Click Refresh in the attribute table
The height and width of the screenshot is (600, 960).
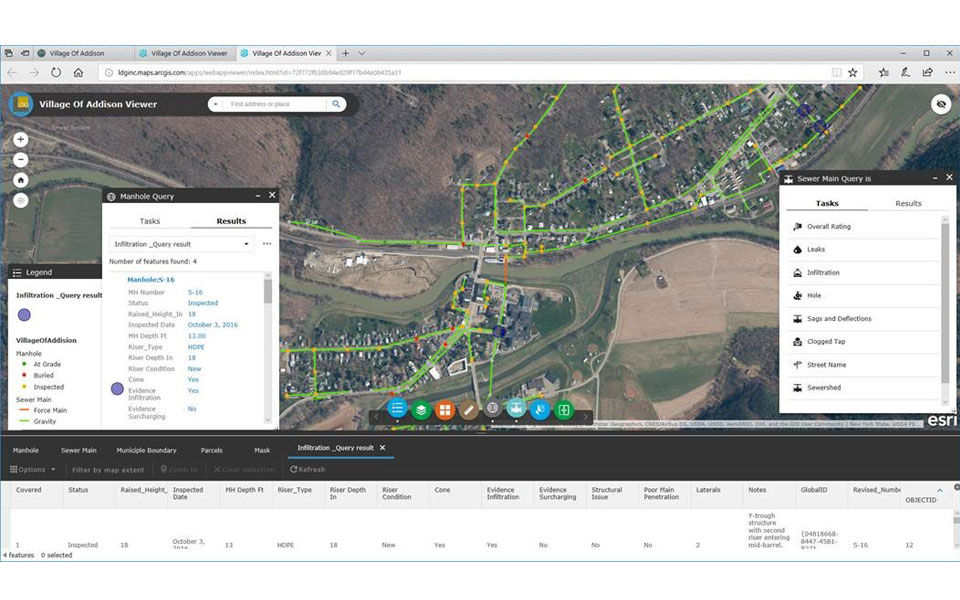click(x=308, y=468)
